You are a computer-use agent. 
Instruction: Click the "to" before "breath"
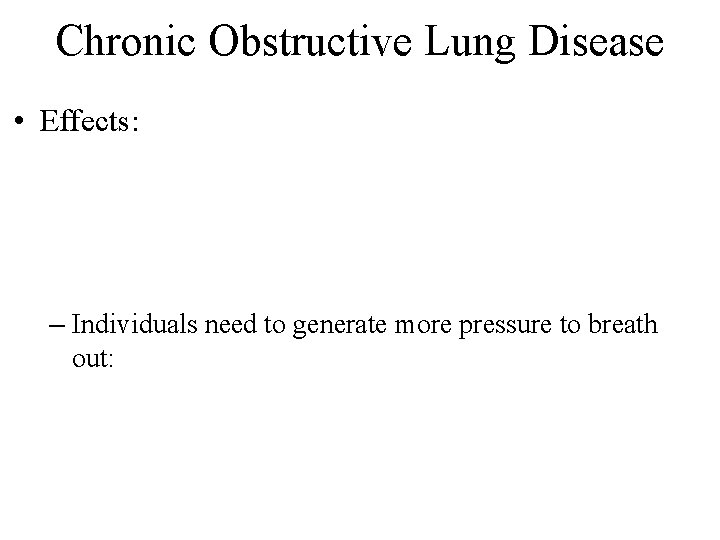click(570, 325)
